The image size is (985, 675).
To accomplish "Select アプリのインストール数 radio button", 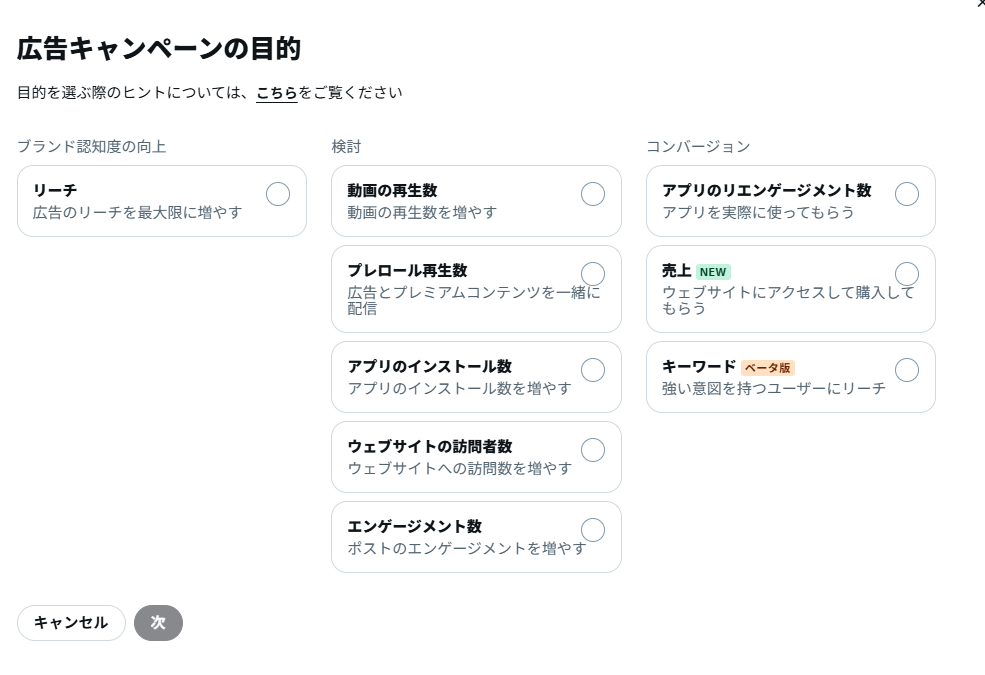I will (592, 370).
